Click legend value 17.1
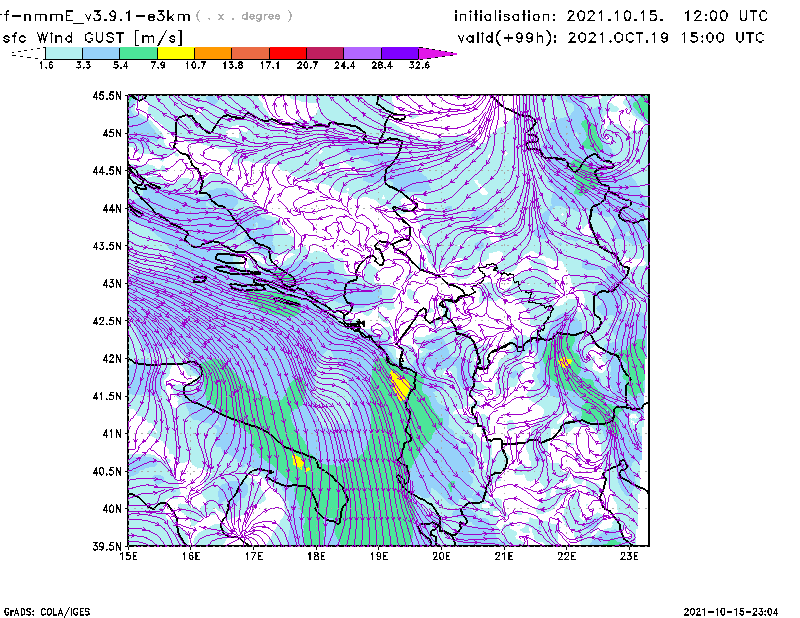The height and width of the screenshot is (618, 800). pos(270,65)
